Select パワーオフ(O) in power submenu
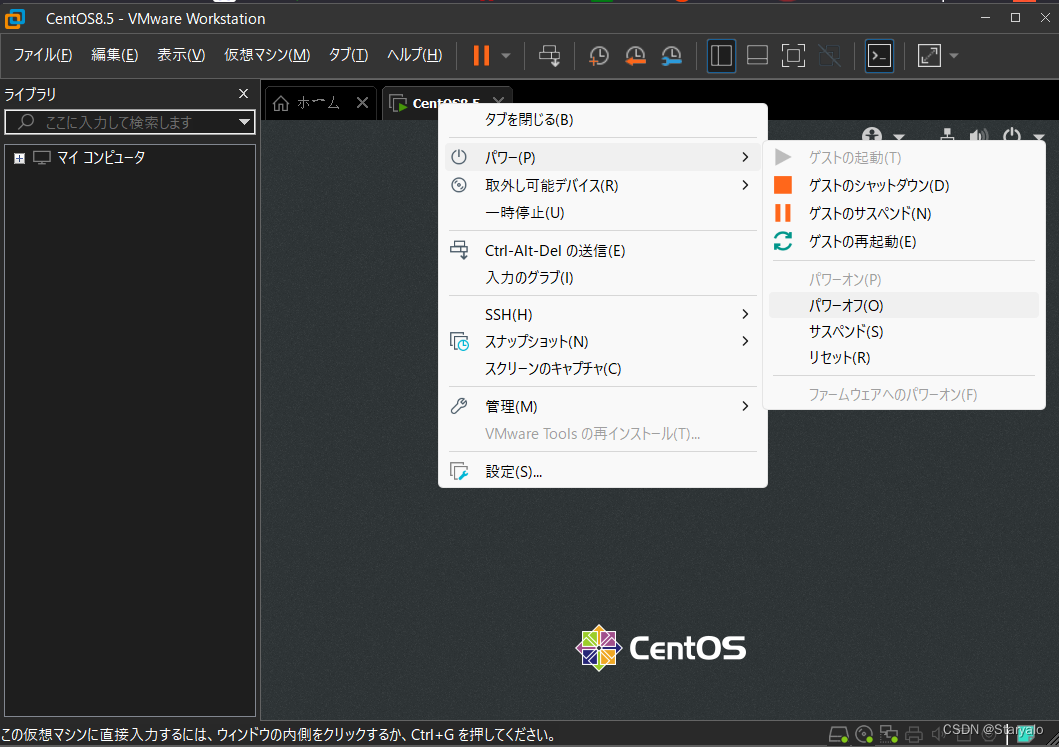Screen dimensions: 1059x747 [903, 305]
